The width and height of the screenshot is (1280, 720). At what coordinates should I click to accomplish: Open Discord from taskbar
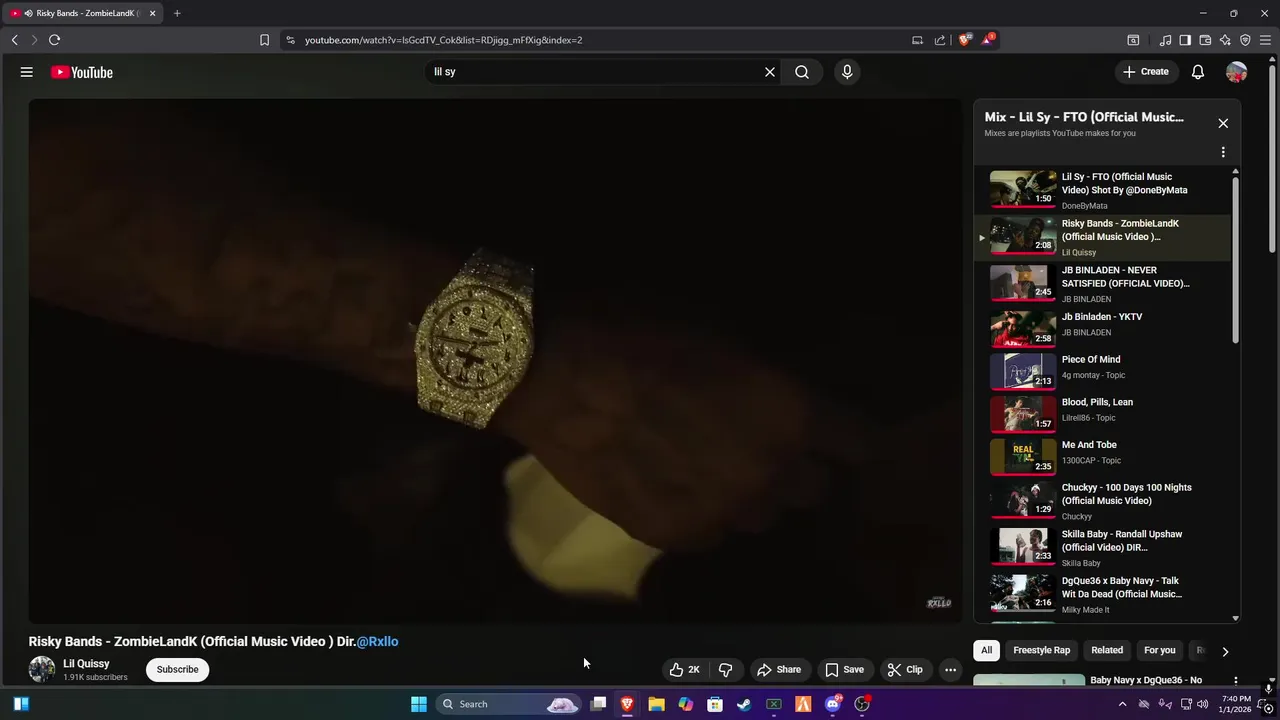click(x=832, y=704)
